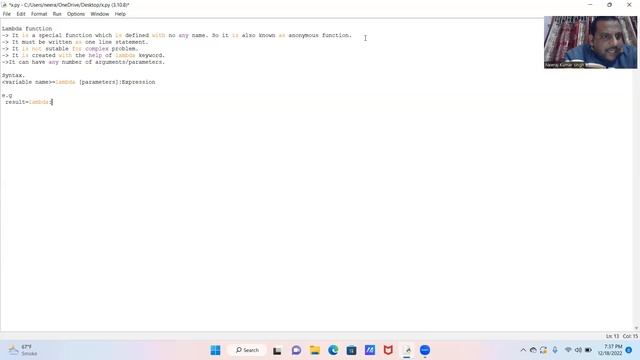Restore down the IDLE editor window
This screenshot has width=640, height=360.
click(609, 5)
